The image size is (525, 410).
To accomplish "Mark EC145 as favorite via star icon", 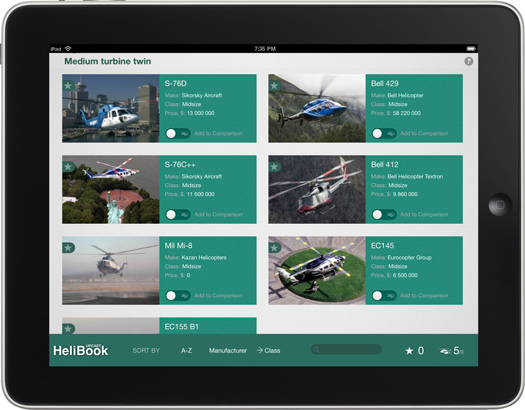I will (275, 248).
